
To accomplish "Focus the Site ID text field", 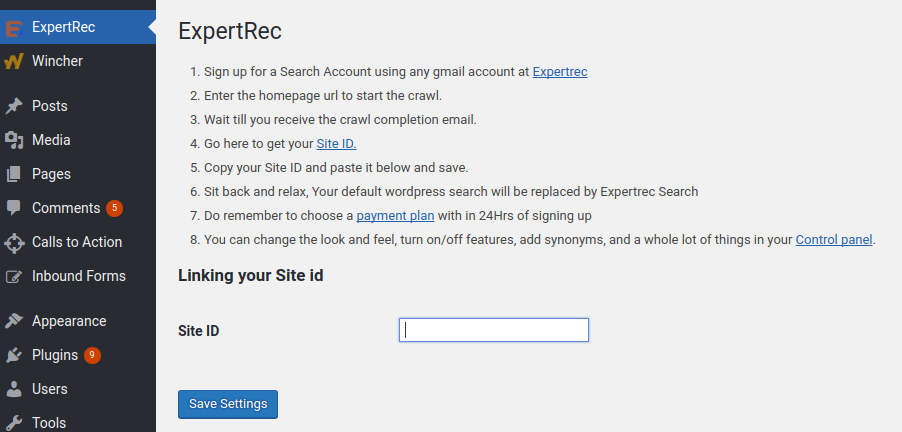I will click(x=493, y=330).
